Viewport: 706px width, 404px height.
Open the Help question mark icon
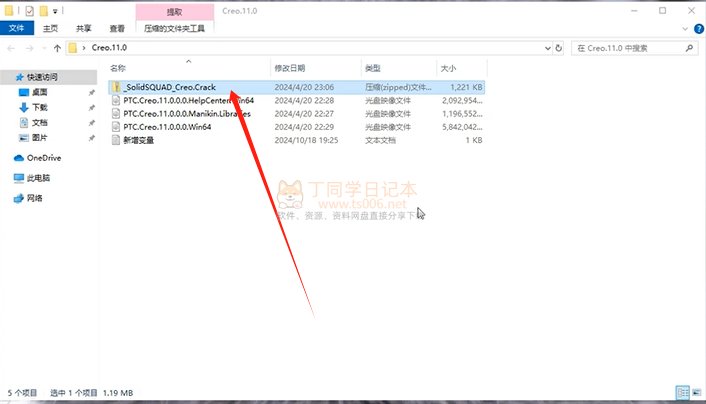pos(699,29)
